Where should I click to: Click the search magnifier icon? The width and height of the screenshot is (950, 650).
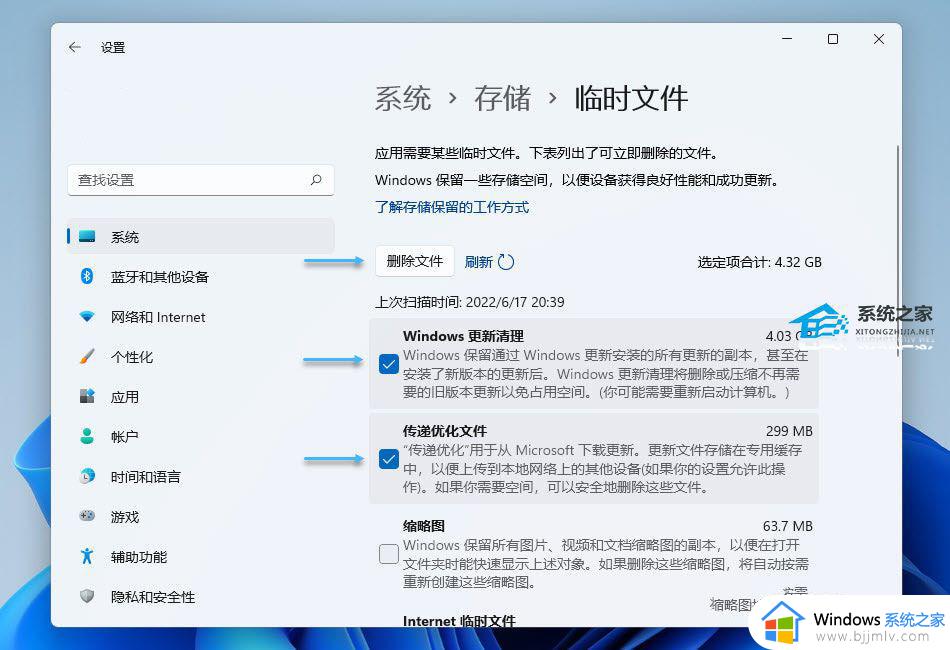[316, 180]
